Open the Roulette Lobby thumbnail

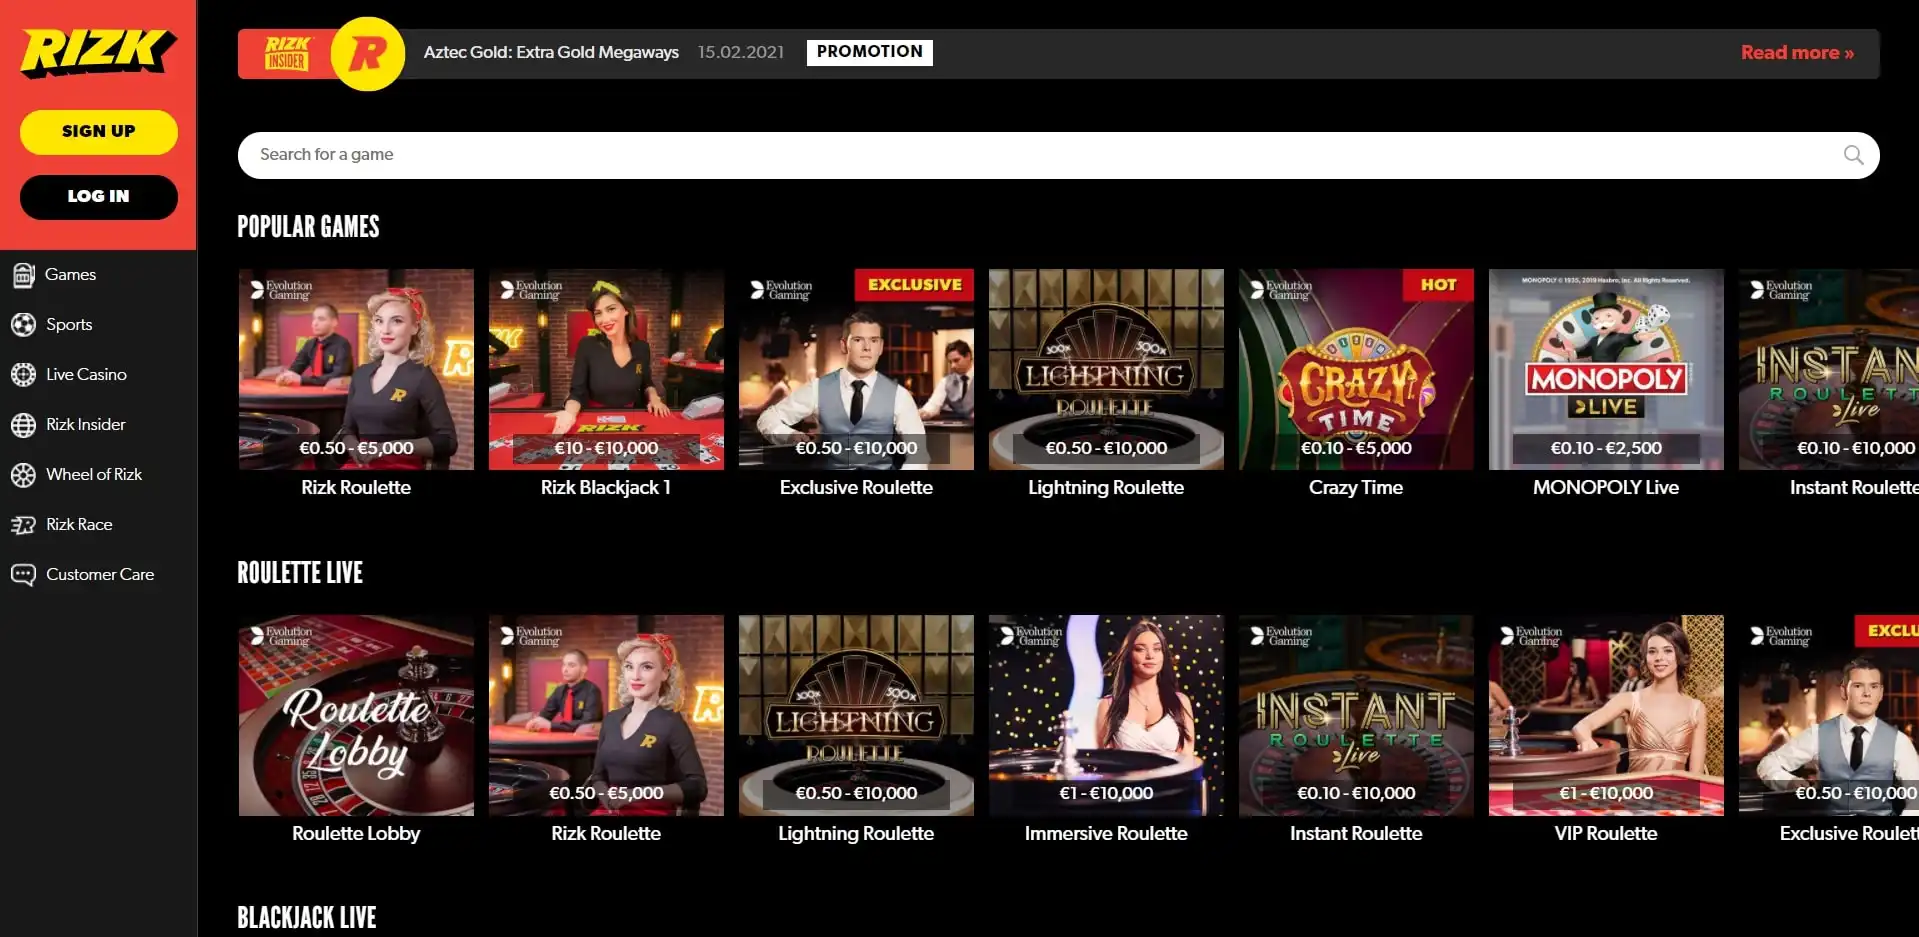tap(356, 715)
